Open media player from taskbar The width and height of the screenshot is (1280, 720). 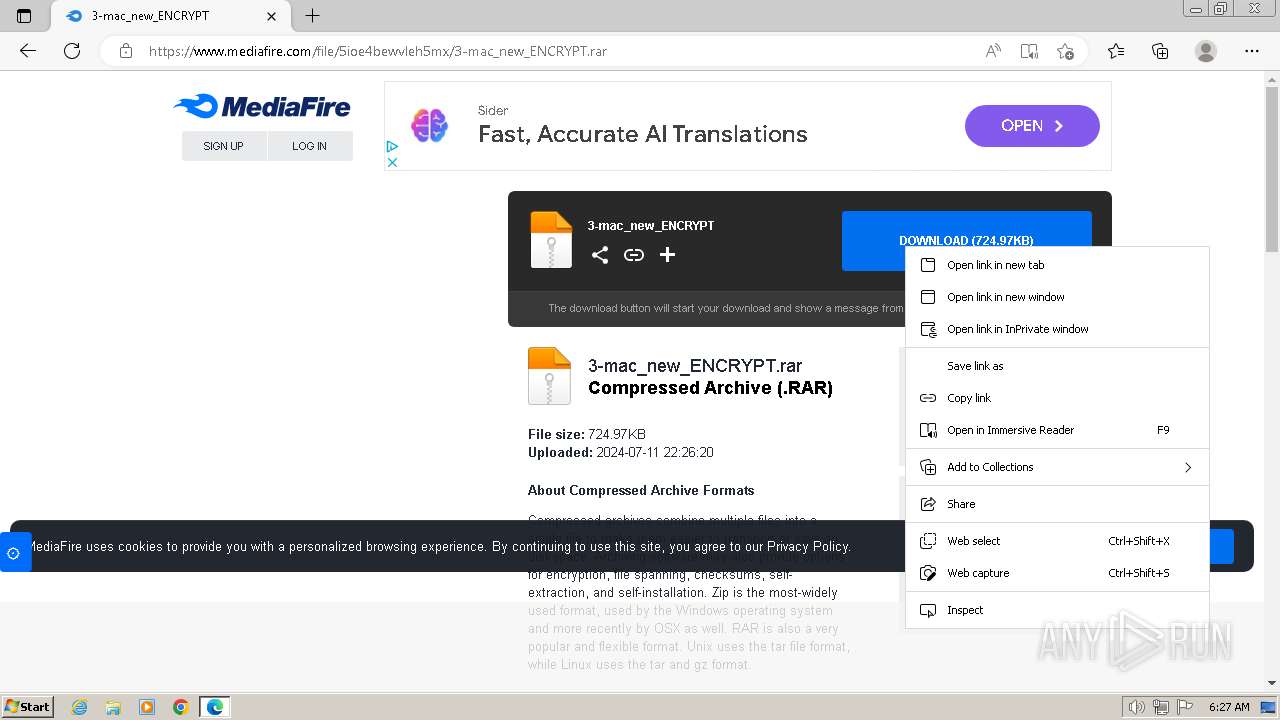[x=147, y=707]
